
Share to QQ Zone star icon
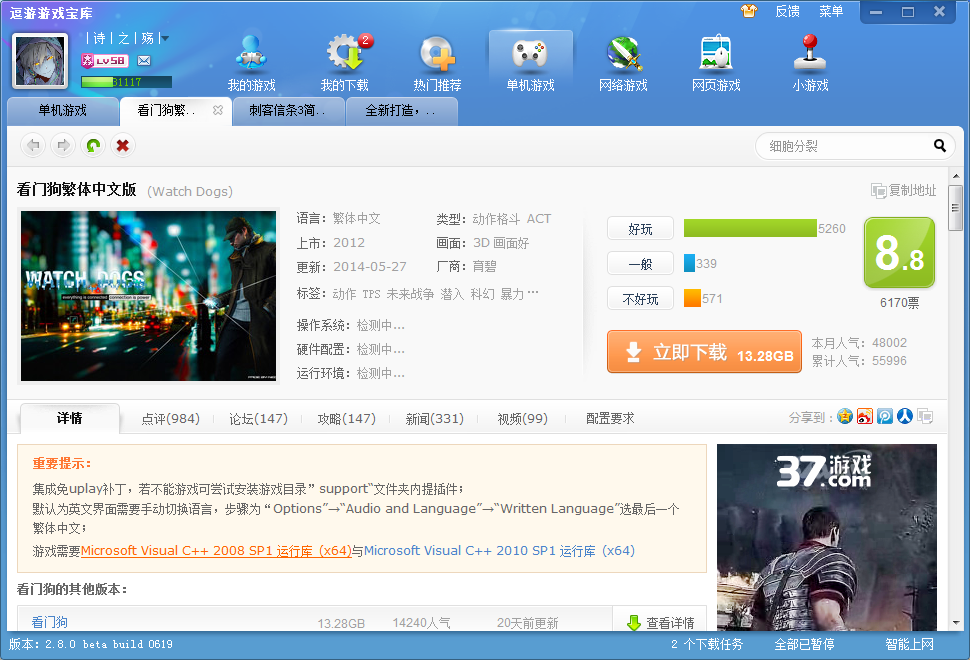[845, 416]
